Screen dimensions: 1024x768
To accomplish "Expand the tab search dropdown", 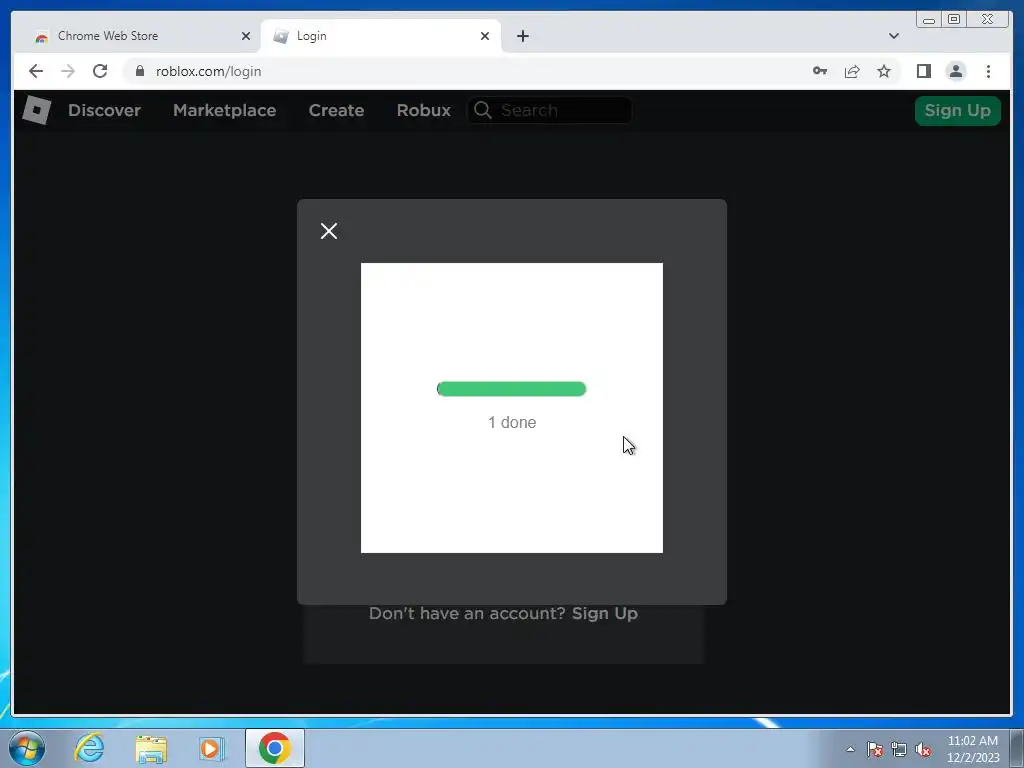I will pos(893,36).
